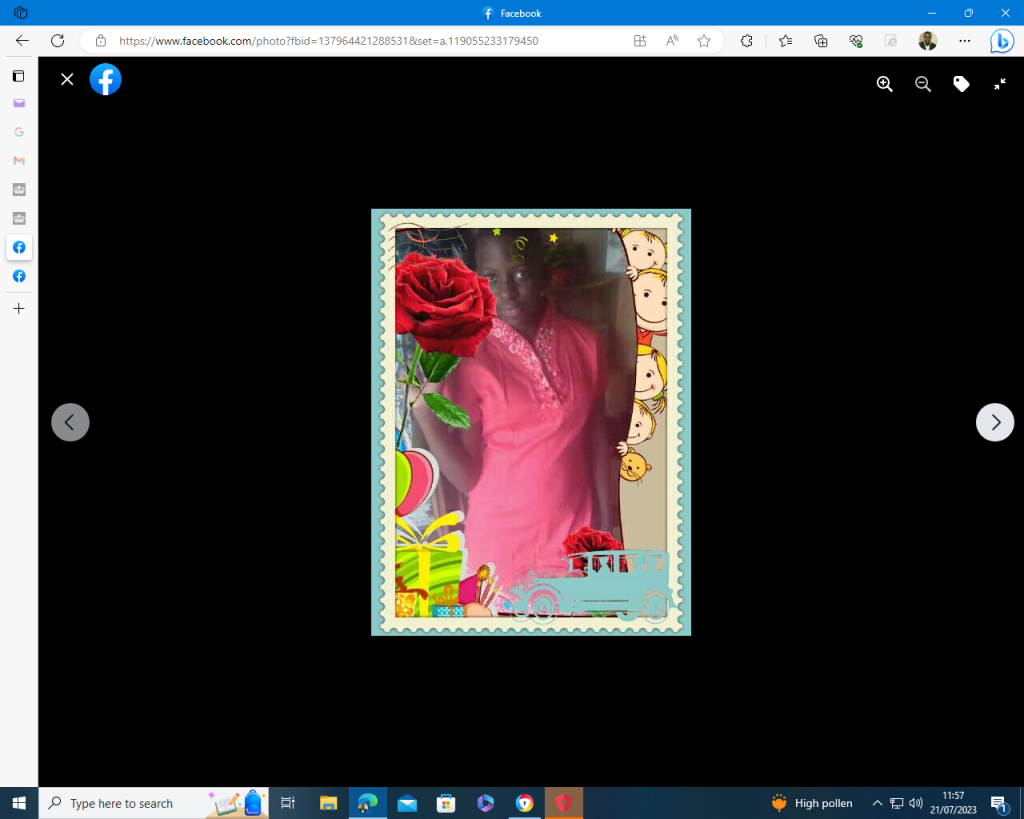Open browser Extensions menu

[746, 41]
